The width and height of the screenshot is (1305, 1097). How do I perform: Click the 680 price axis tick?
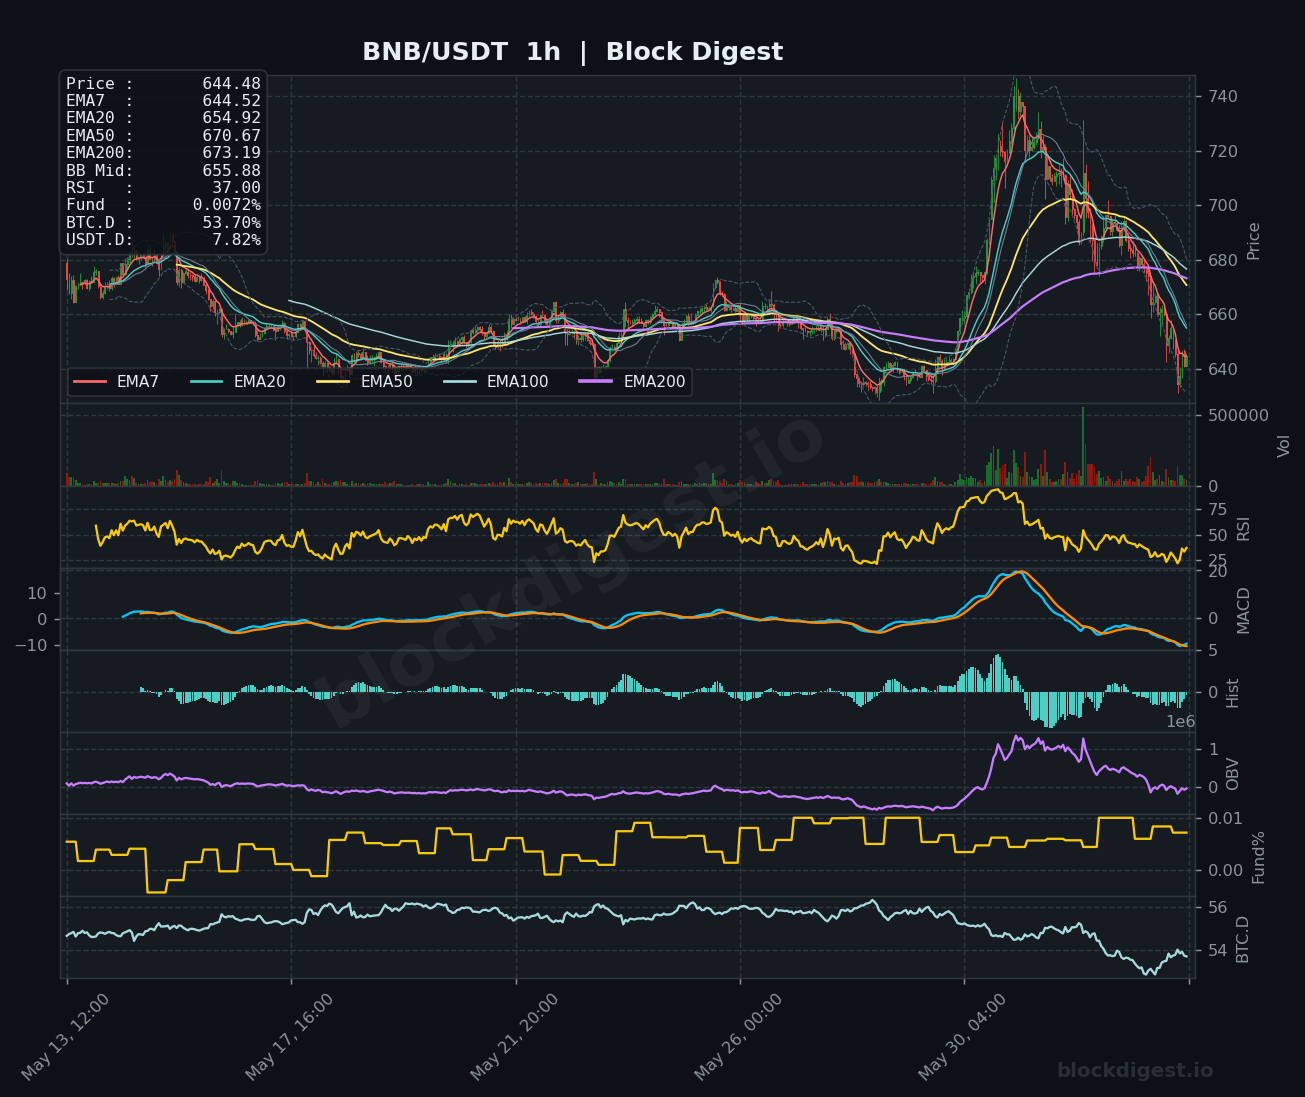tap(1223, 260)
